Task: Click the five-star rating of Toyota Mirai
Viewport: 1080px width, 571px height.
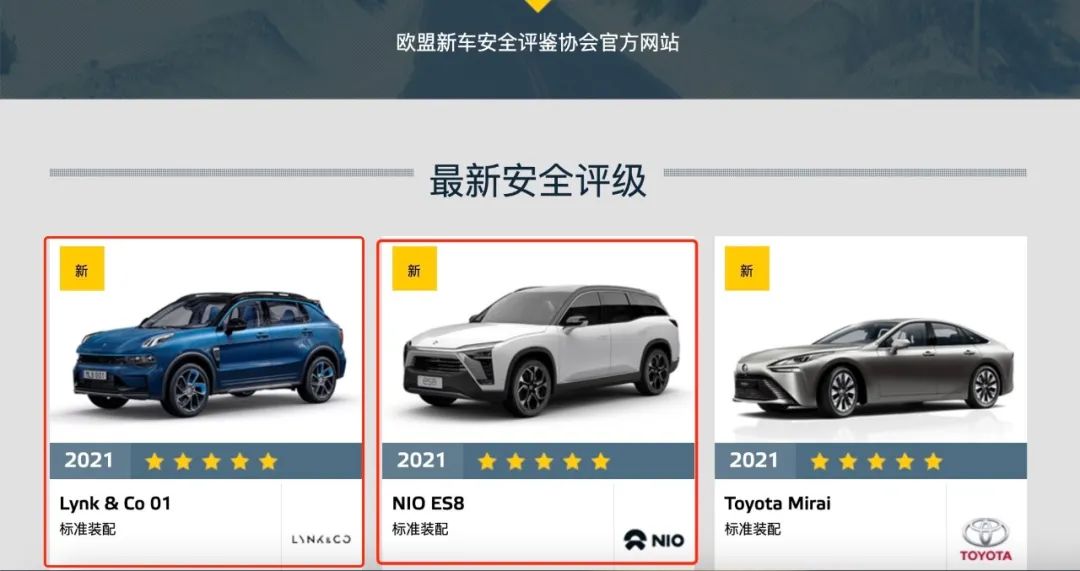Action: tap(876, 461)
